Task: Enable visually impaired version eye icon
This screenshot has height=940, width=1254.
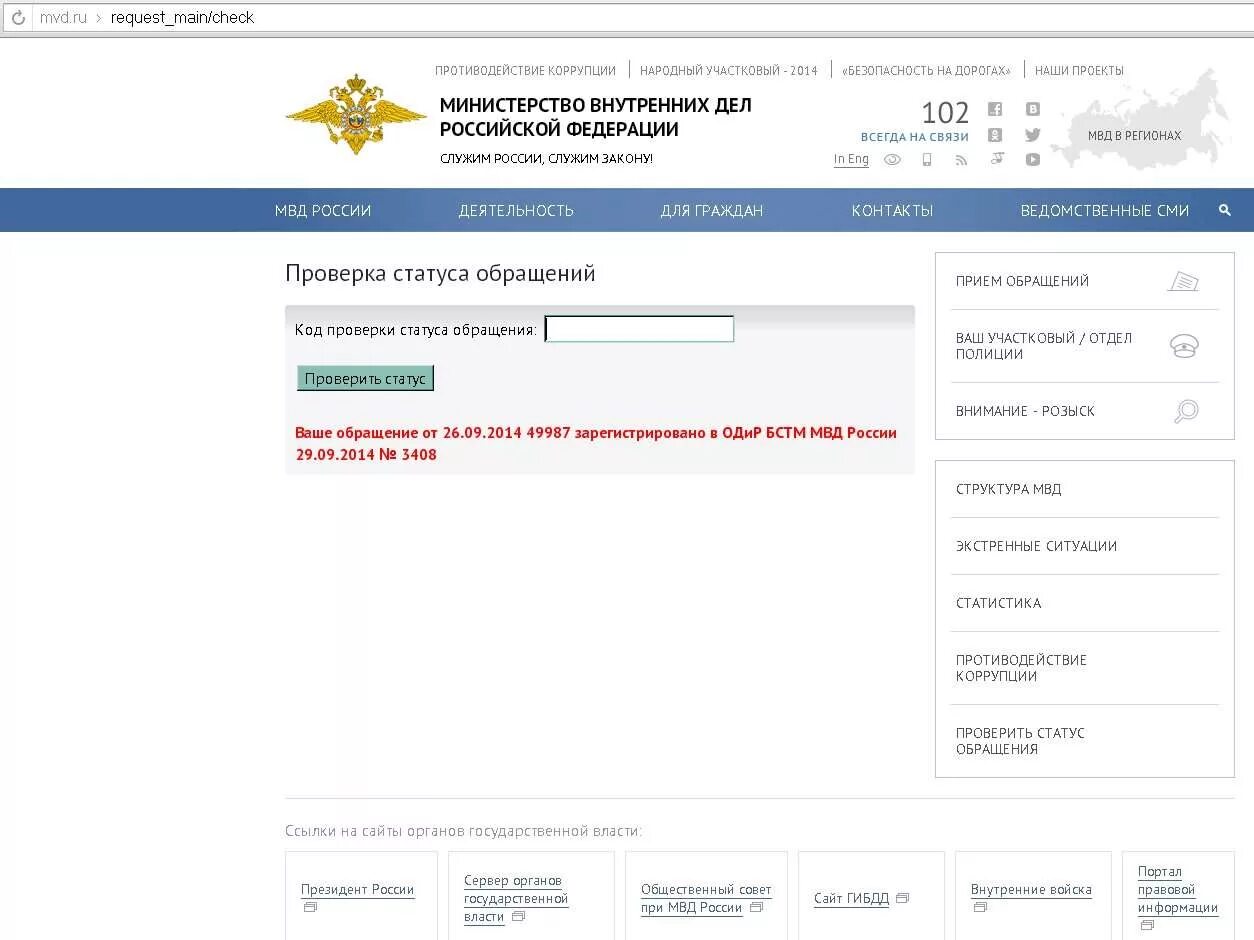Action: click(892, 159)
